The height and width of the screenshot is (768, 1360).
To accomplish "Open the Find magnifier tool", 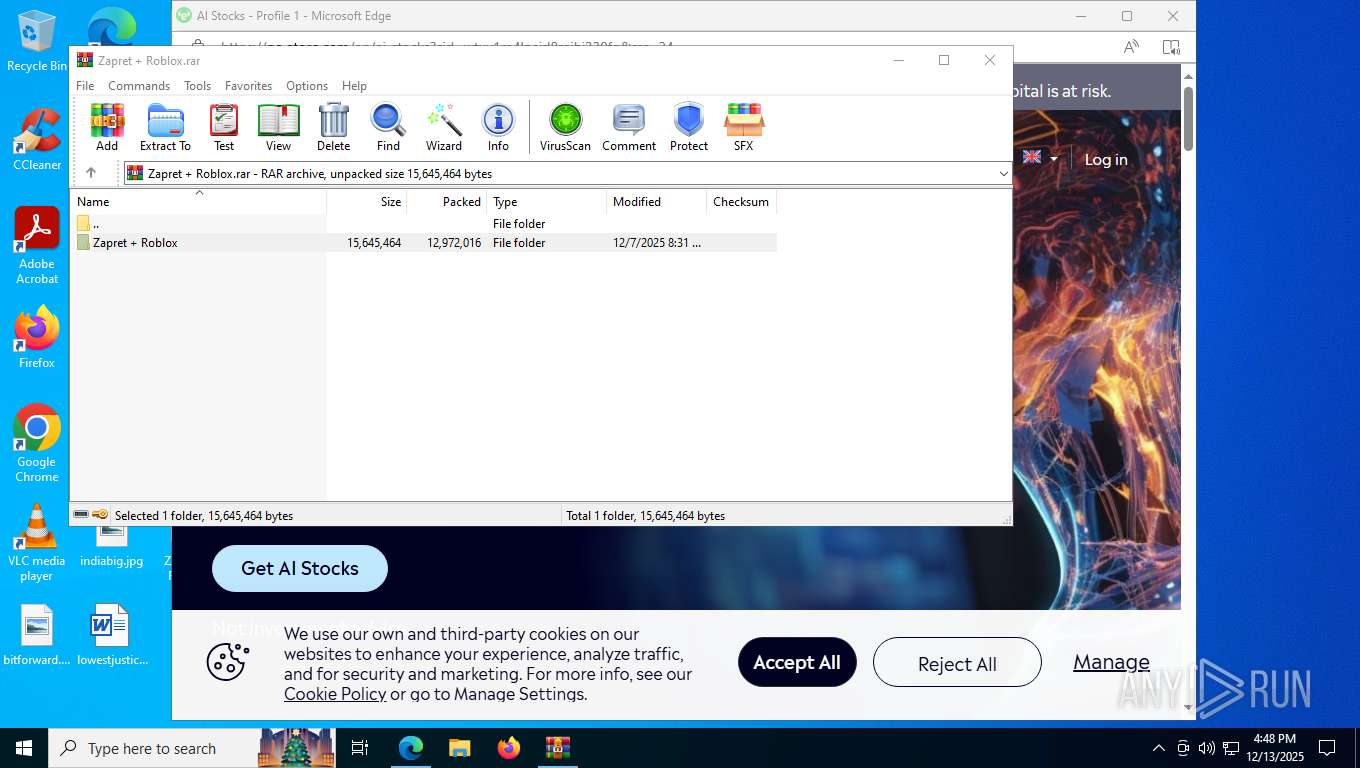I will [388, 128].
